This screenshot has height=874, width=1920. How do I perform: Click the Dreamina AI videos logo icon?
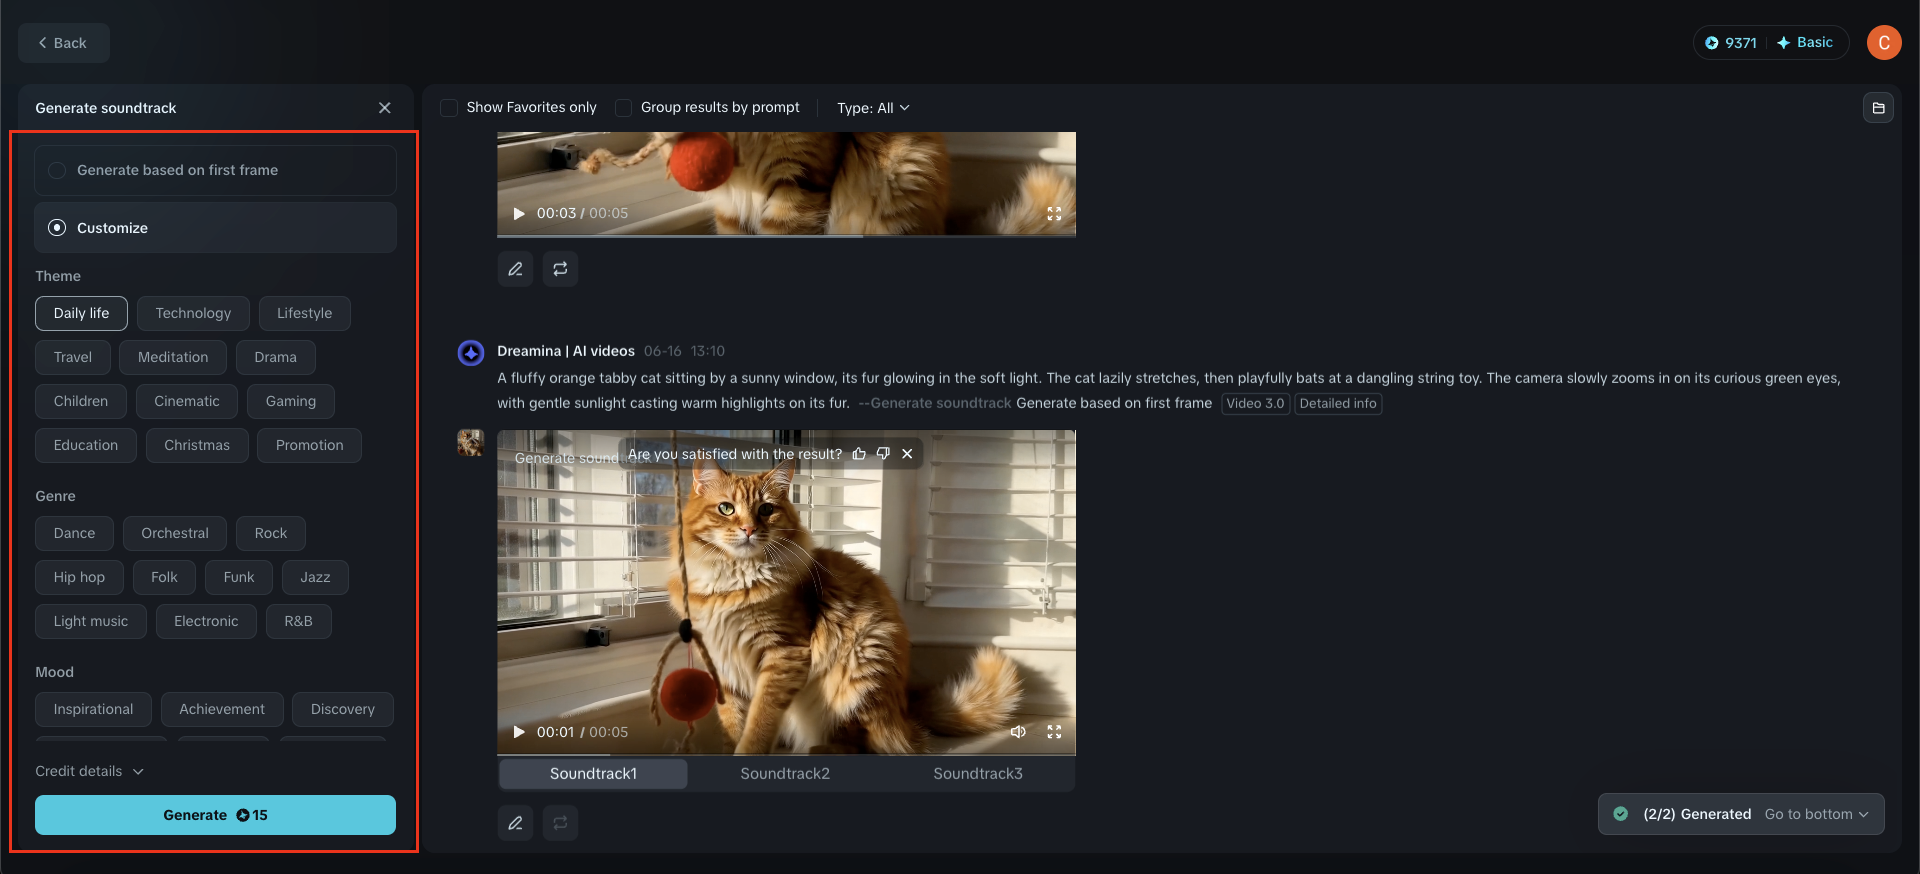click(471, 353)
